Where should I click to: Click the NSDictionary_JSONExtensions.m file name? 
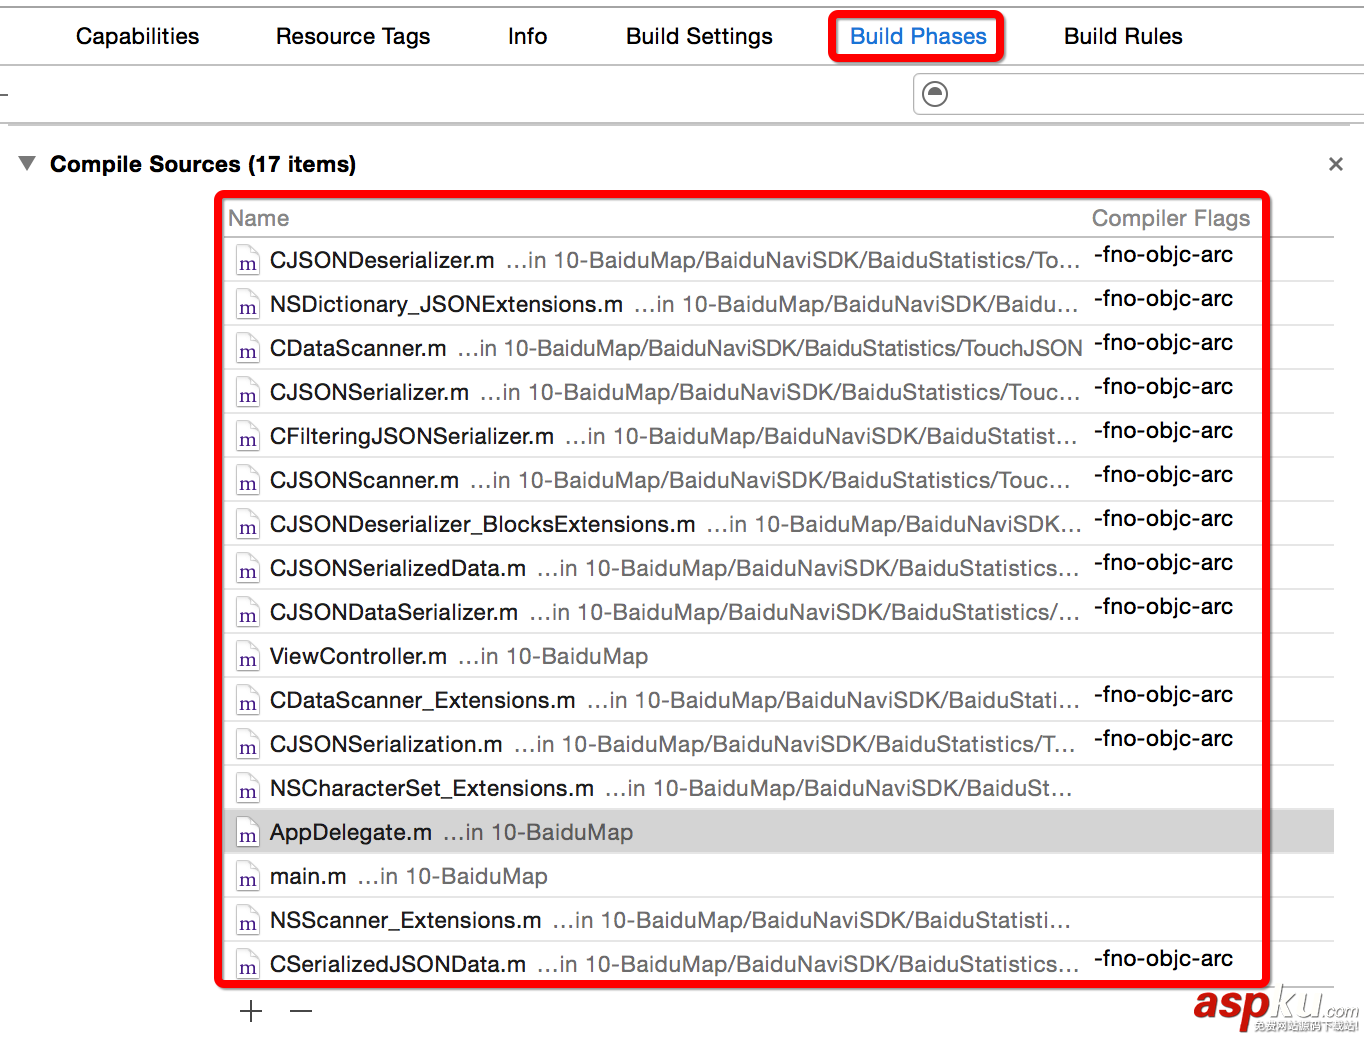pyautogui.click(x=446, y=304)
